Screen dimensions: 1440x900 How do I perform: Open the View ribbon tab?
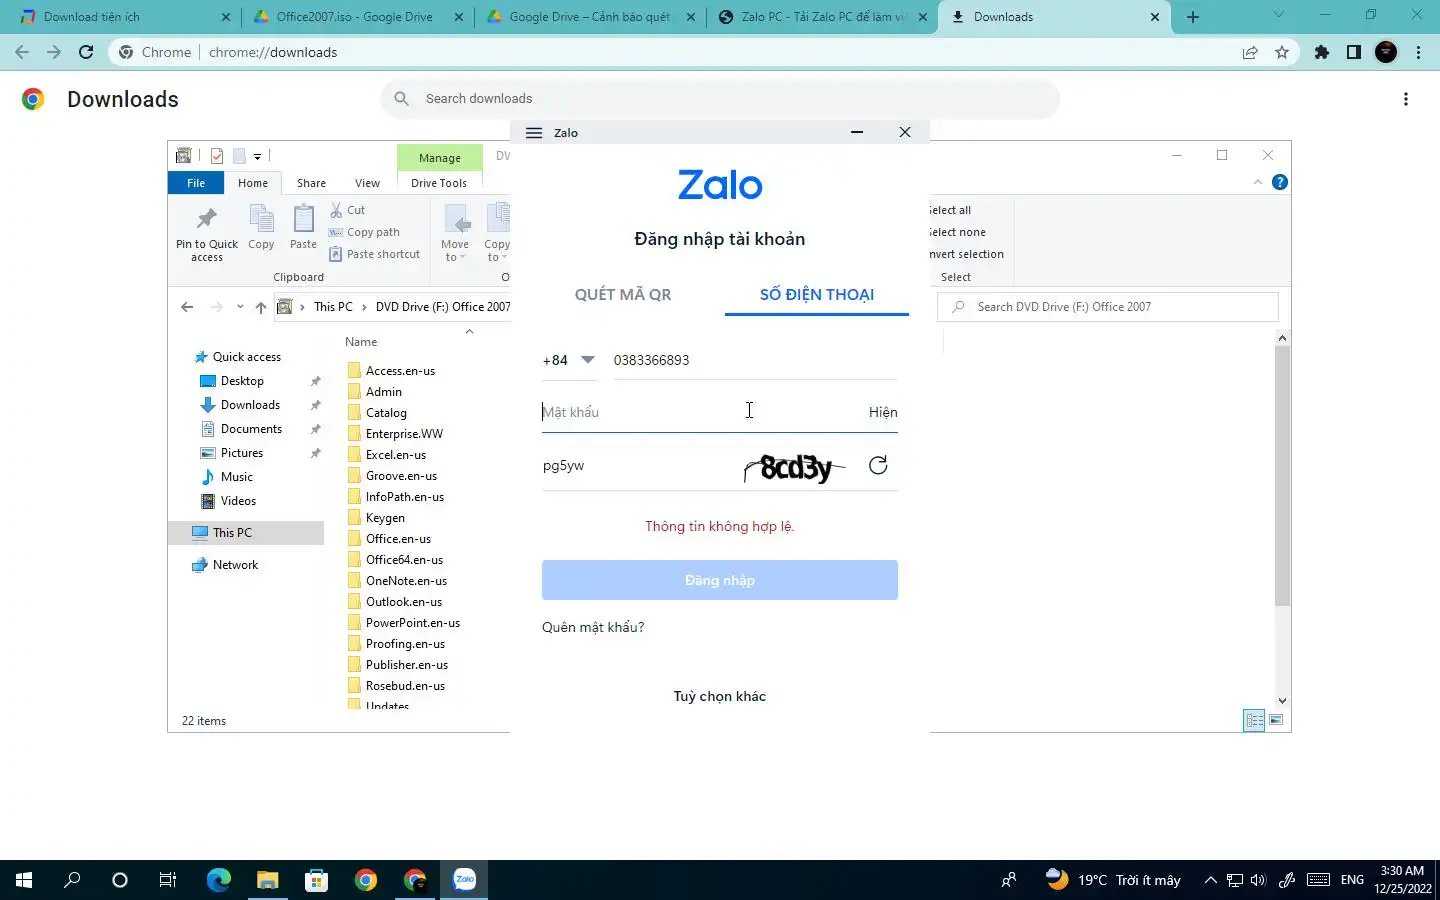coord(367,183)
